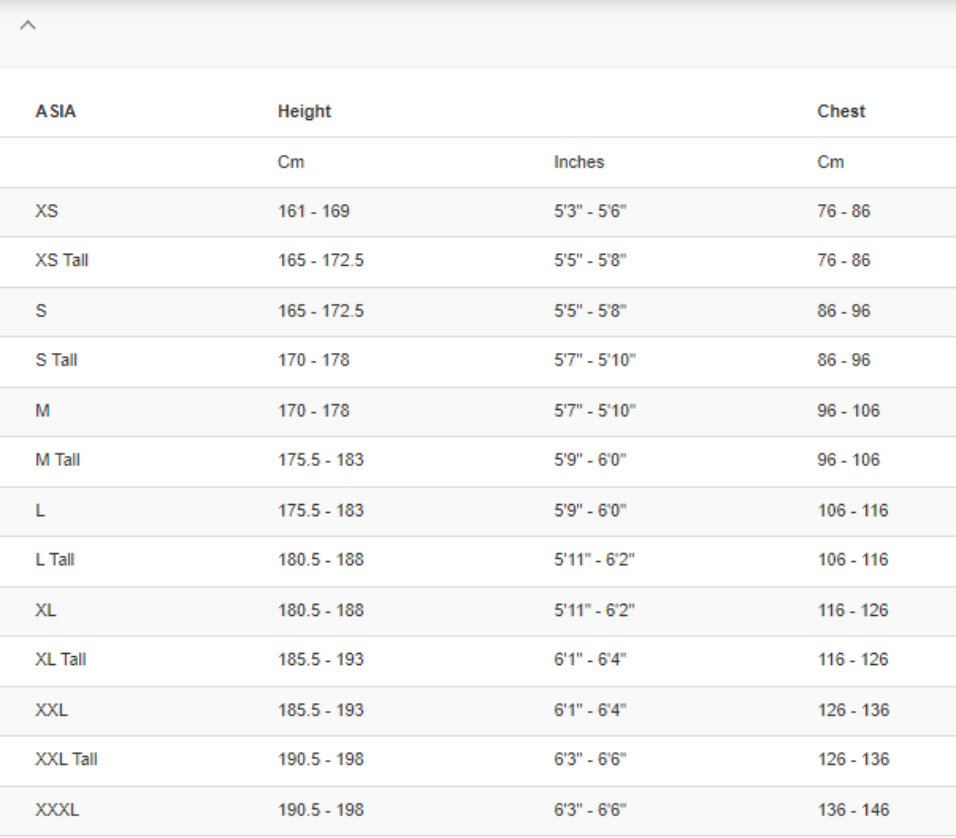Collapse the size chart with the top chevron
956x838 pixels.
pos(28,25)
